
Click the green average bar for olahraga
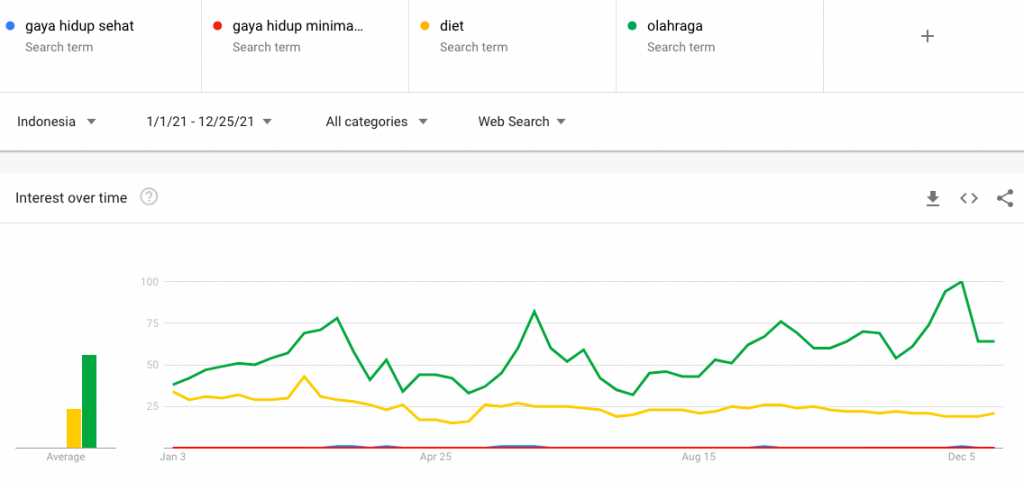point(89,401)
